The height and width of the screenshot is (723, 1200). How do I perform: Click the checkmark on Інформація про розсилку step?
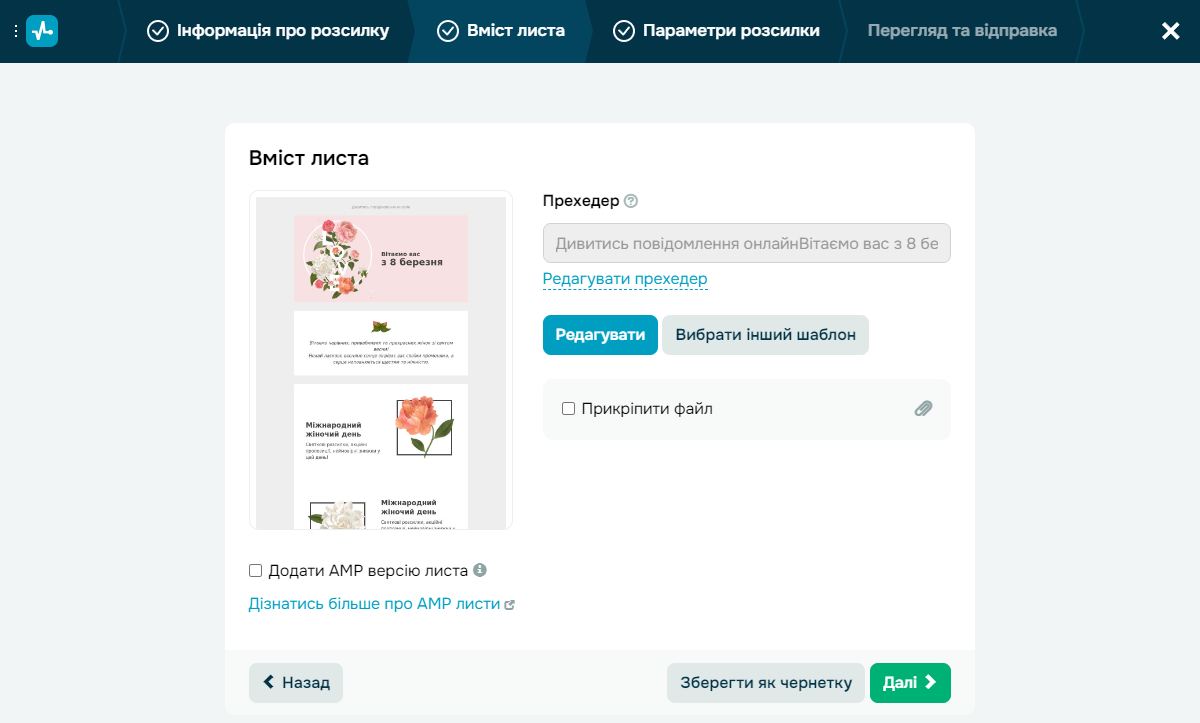(157, 30)
